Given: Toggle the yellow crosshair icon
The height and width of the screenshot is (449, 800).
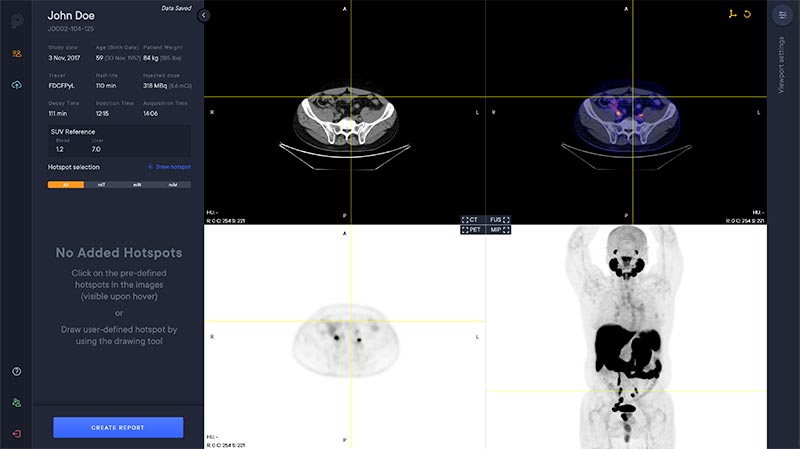Looking at the screenshot, I should click(x=733, y=14).
